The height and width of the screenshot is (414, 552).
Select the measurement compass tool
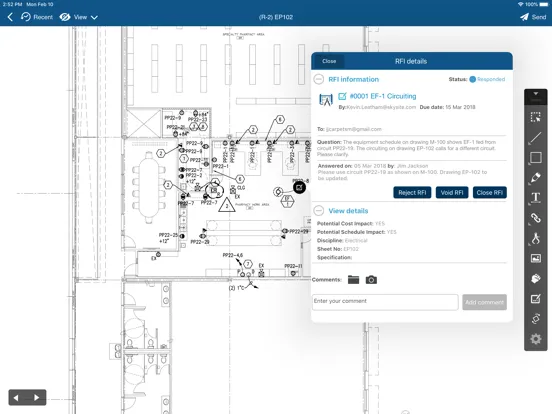pyautogui.click(x=535, y=238)
